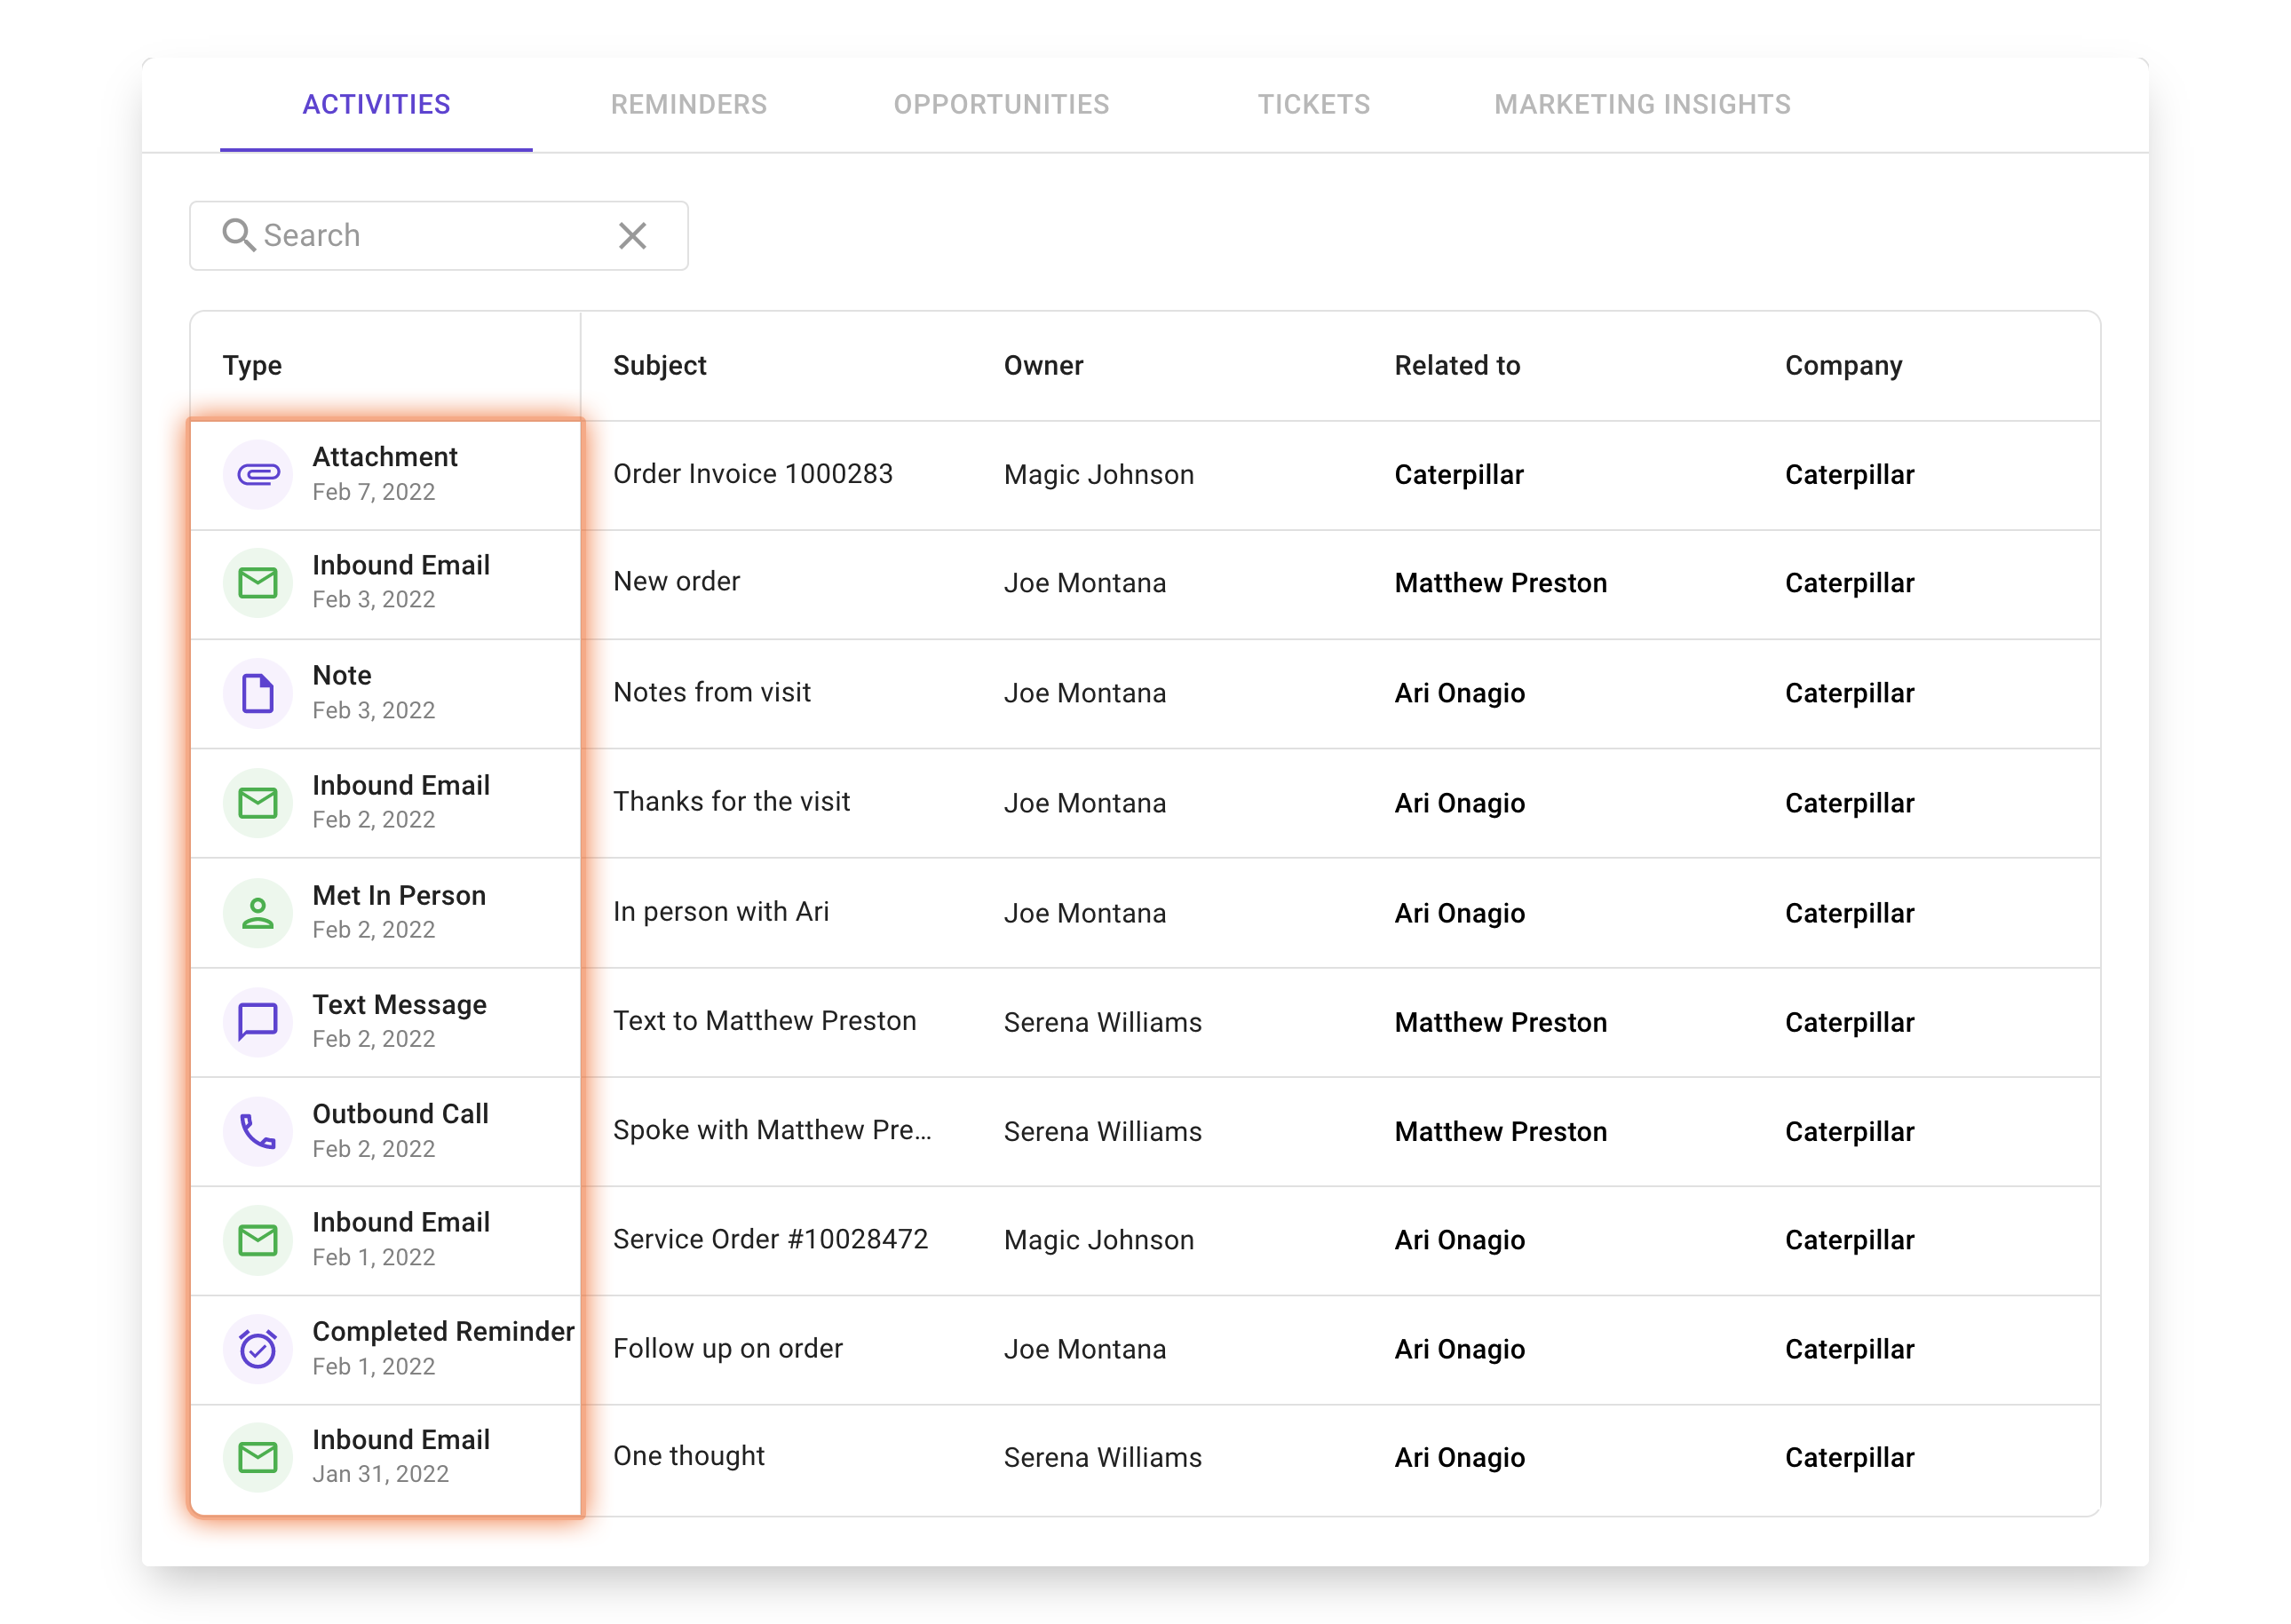Click the Type column header
This screenshot has width=2291, height=1624.
(252, 366)
